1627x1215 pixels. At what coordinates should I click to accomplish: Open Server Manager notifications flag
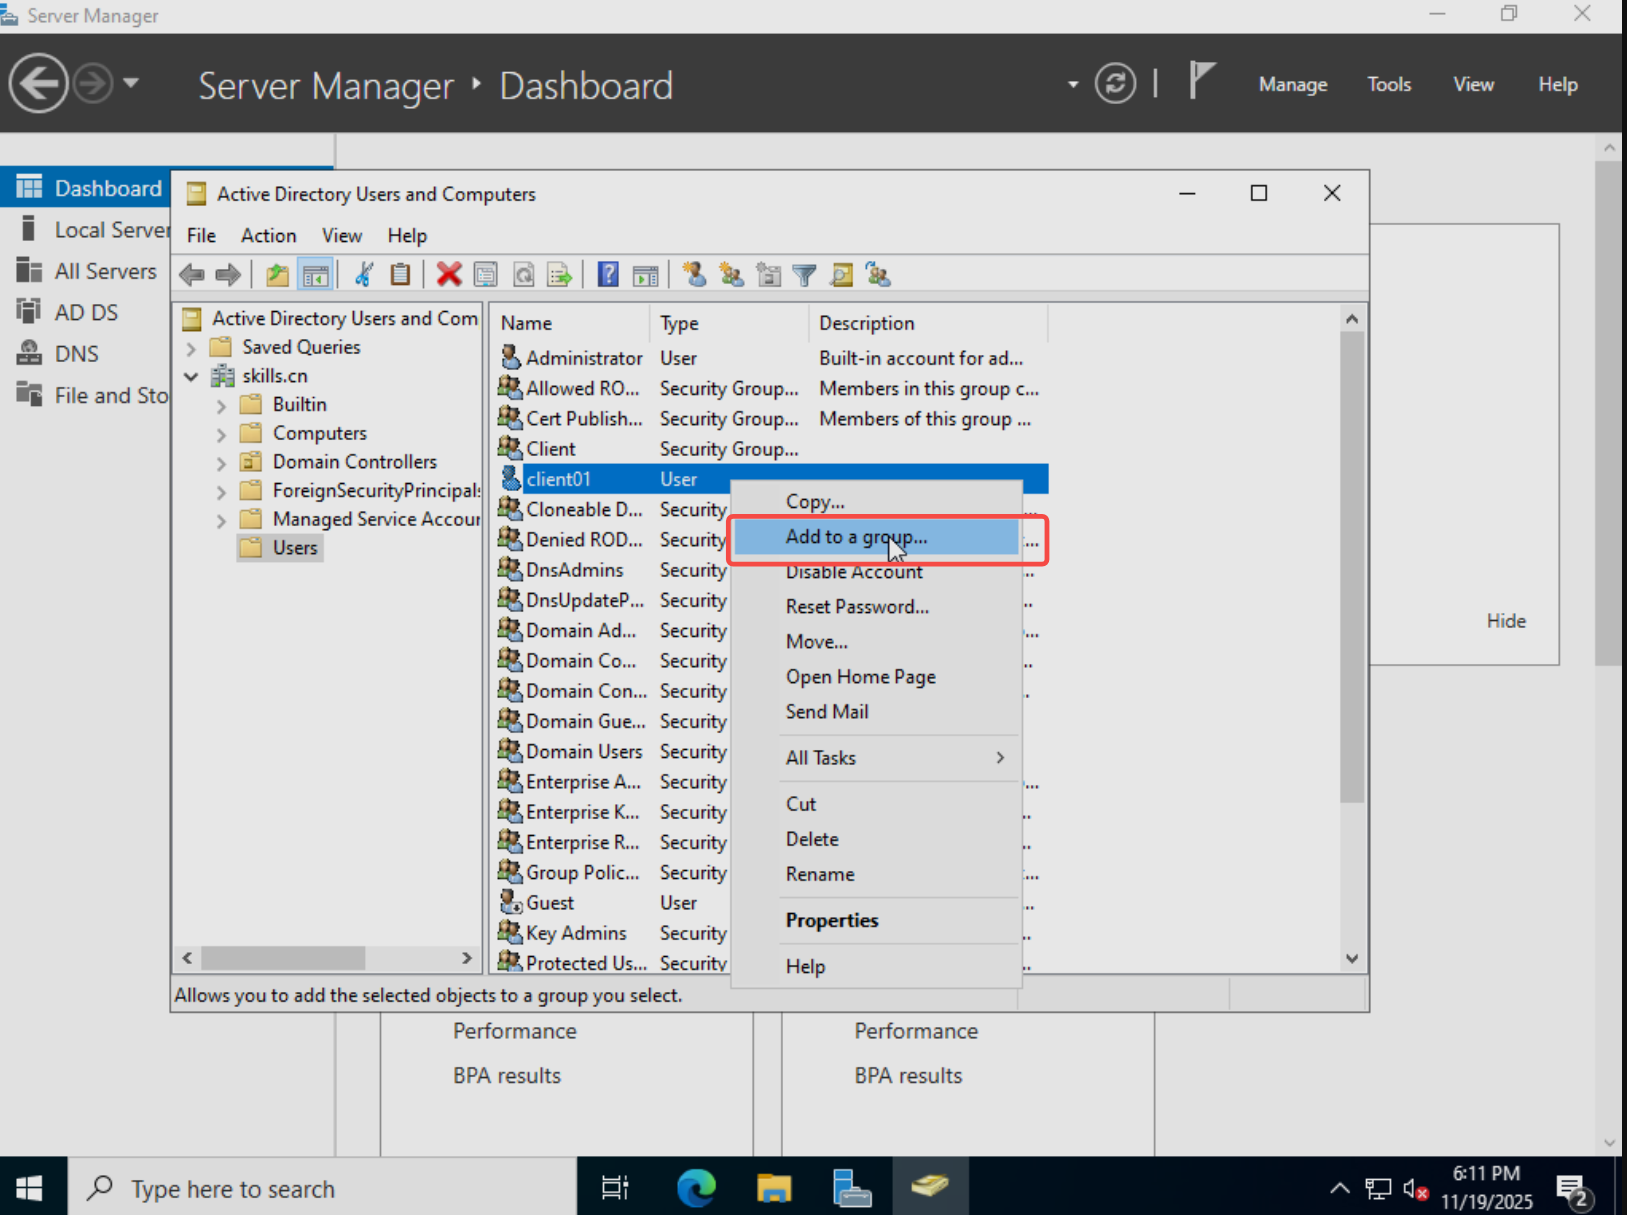1201,80
